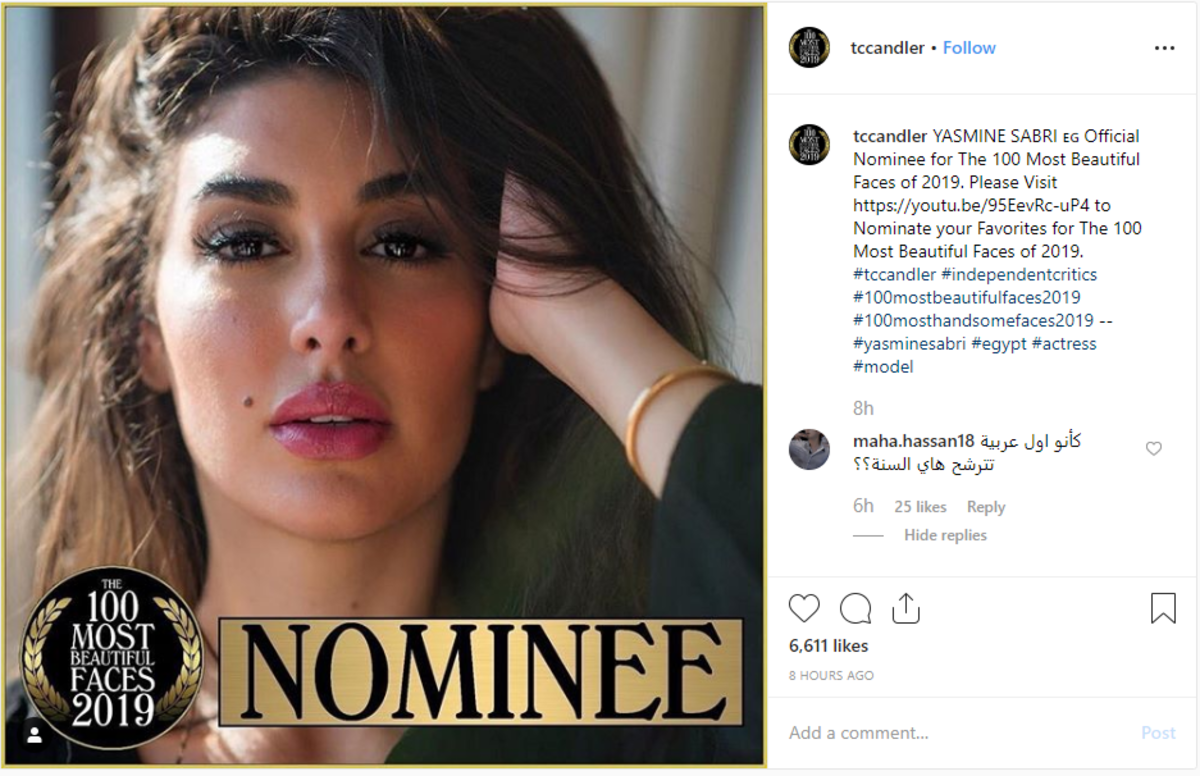This screenshot has height=776, width=1200.
Task: Open the three-dots more options menu
Action: pos(1165,47)
